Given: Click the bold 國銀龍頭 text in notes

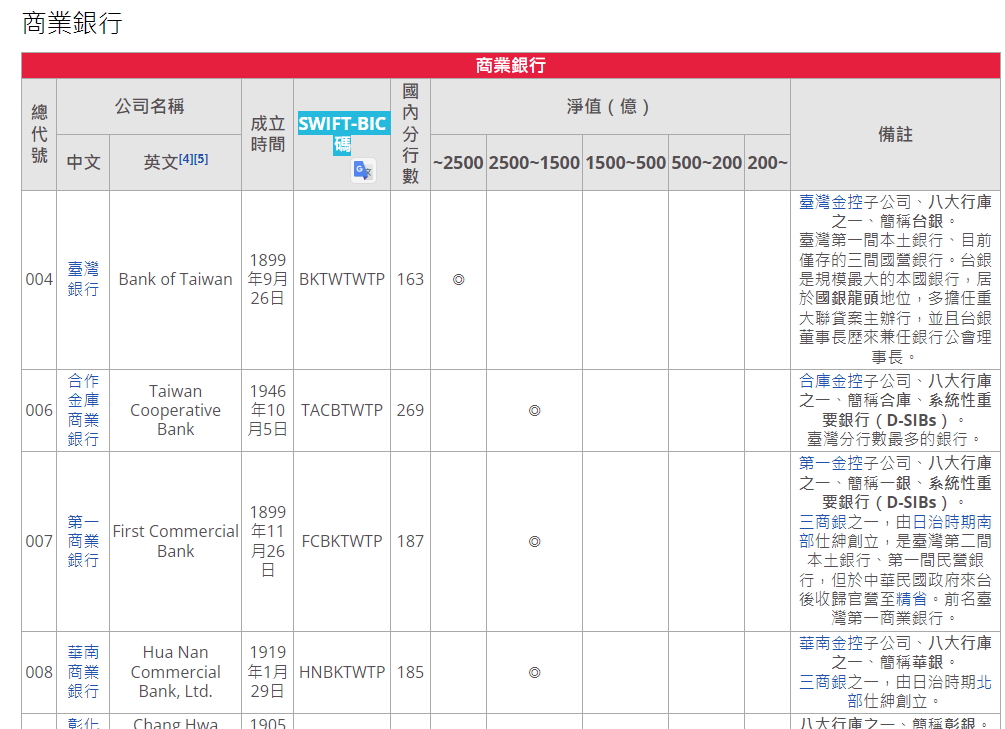Looking at the screenshot, I should 847,298.
